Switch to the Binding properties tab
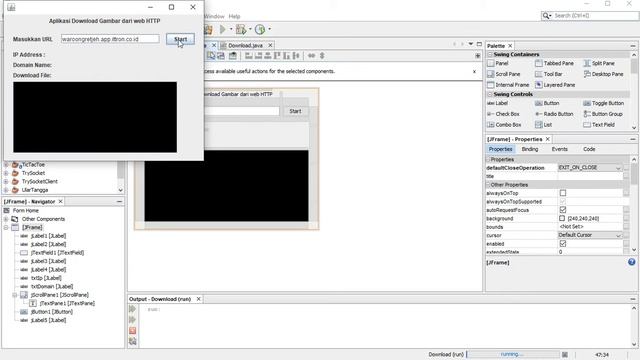Screen dimensions: 640x360 click(530, 149)
